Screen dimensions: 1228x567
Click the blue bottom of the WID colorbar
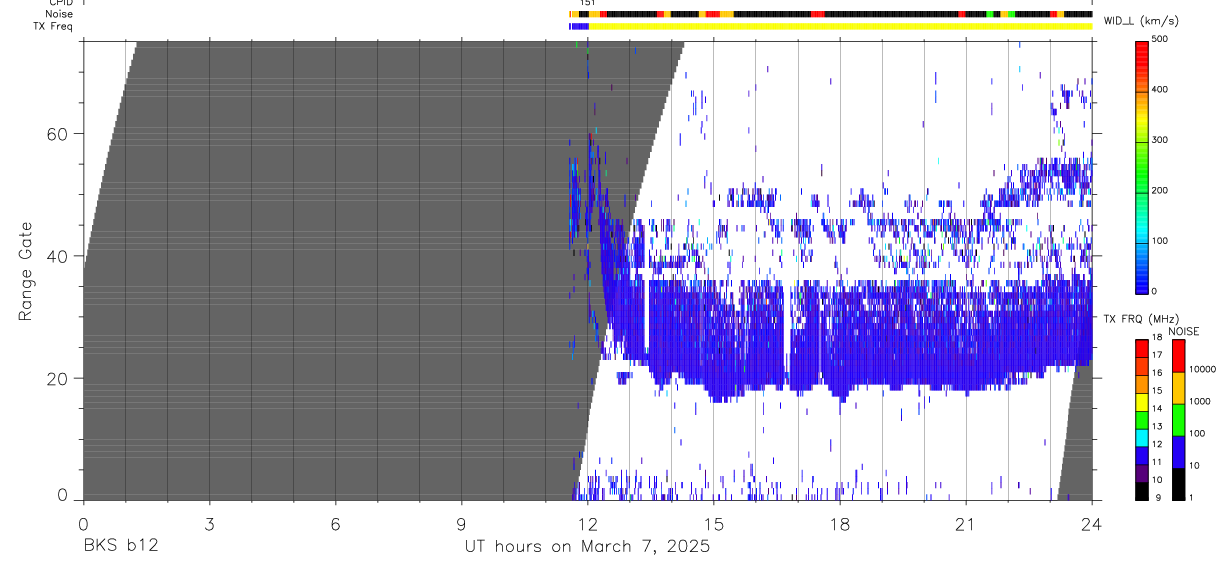[x=1142, y=284]
